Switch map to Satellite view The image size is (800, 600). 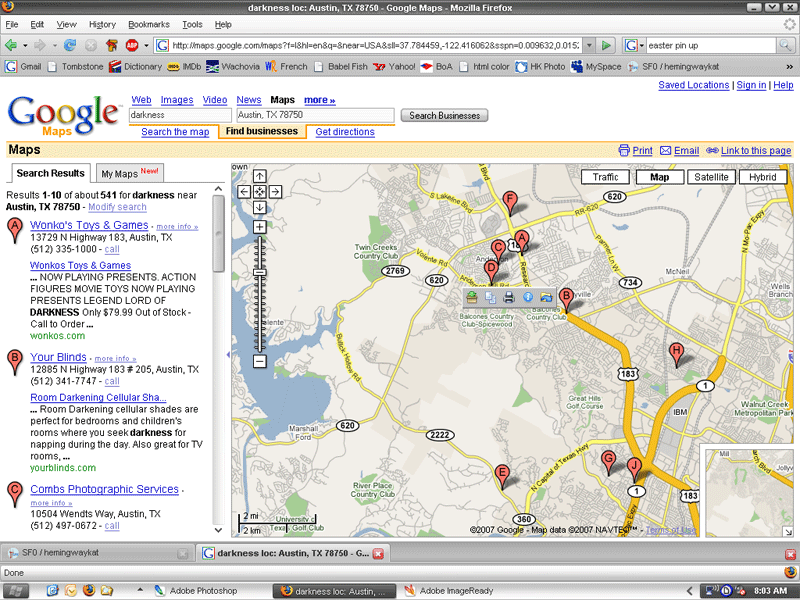point(712,177)
